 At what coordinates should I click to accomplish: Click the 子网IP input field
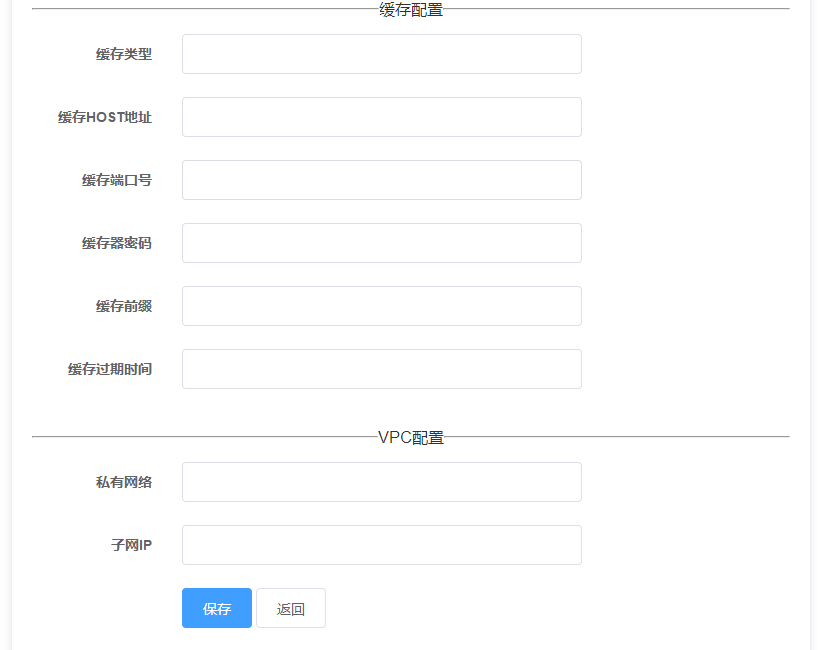(x=382, y=545)
